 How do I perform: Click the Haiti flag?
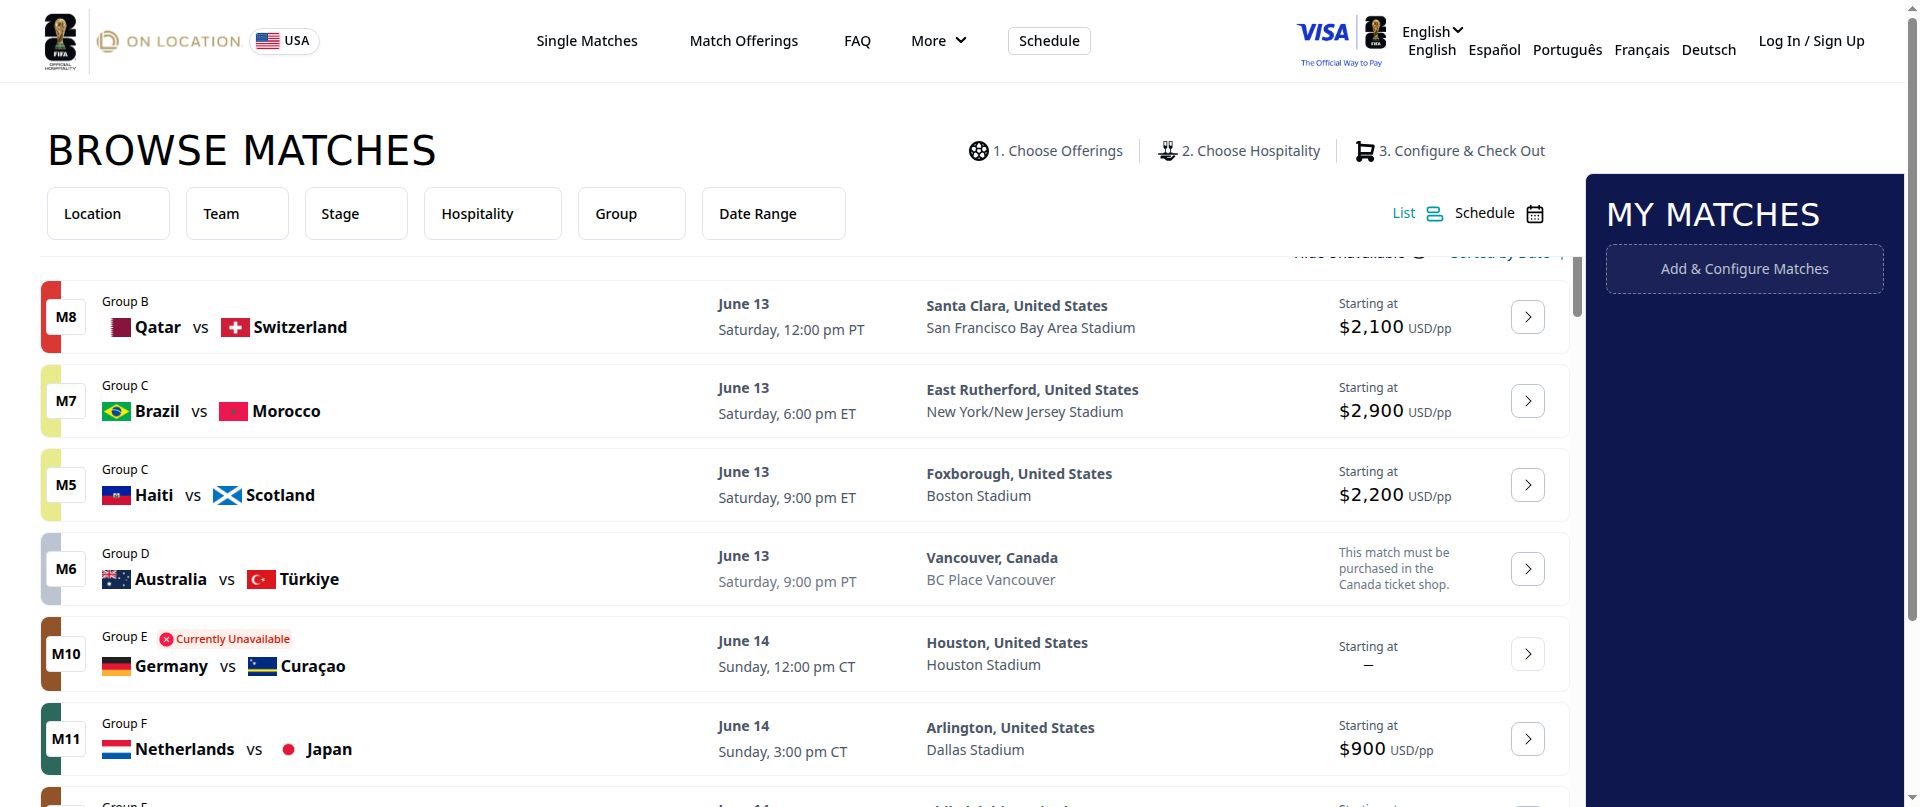(x=116, y=495)
